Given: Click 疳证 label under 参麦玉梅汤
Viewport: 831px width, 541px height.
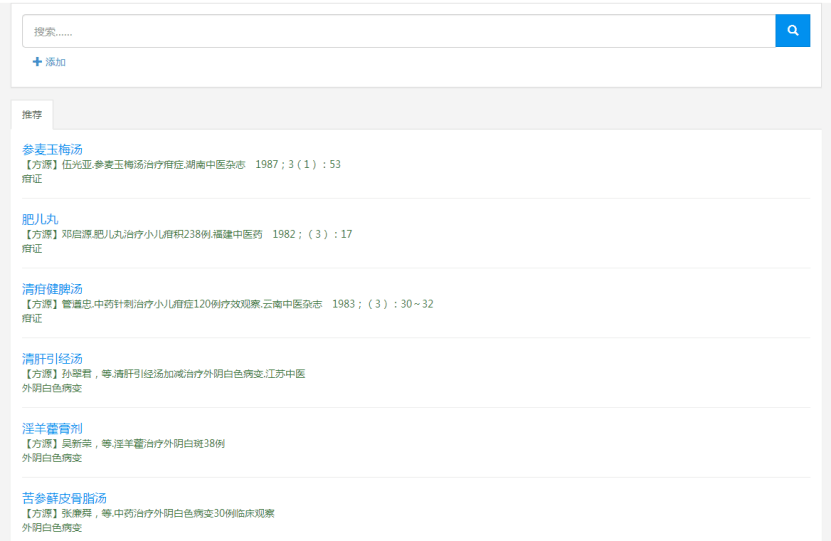Looking at the screenshot, I should point(32,179).
